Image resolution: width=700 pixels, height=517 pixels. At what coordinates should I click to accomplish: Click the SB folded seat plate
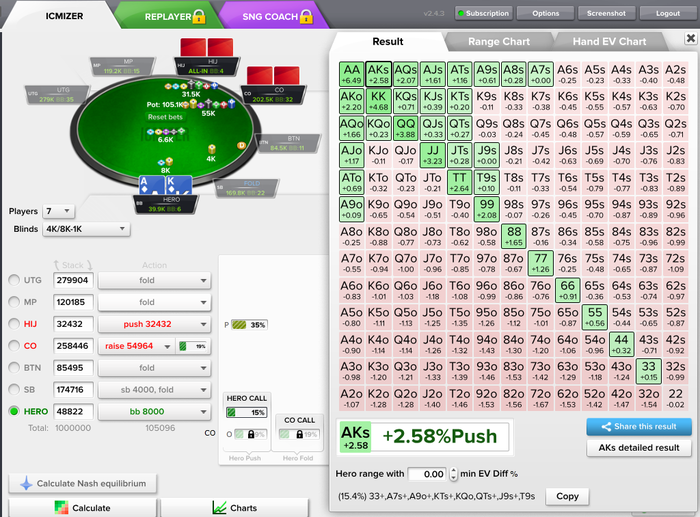pos(246,188)
